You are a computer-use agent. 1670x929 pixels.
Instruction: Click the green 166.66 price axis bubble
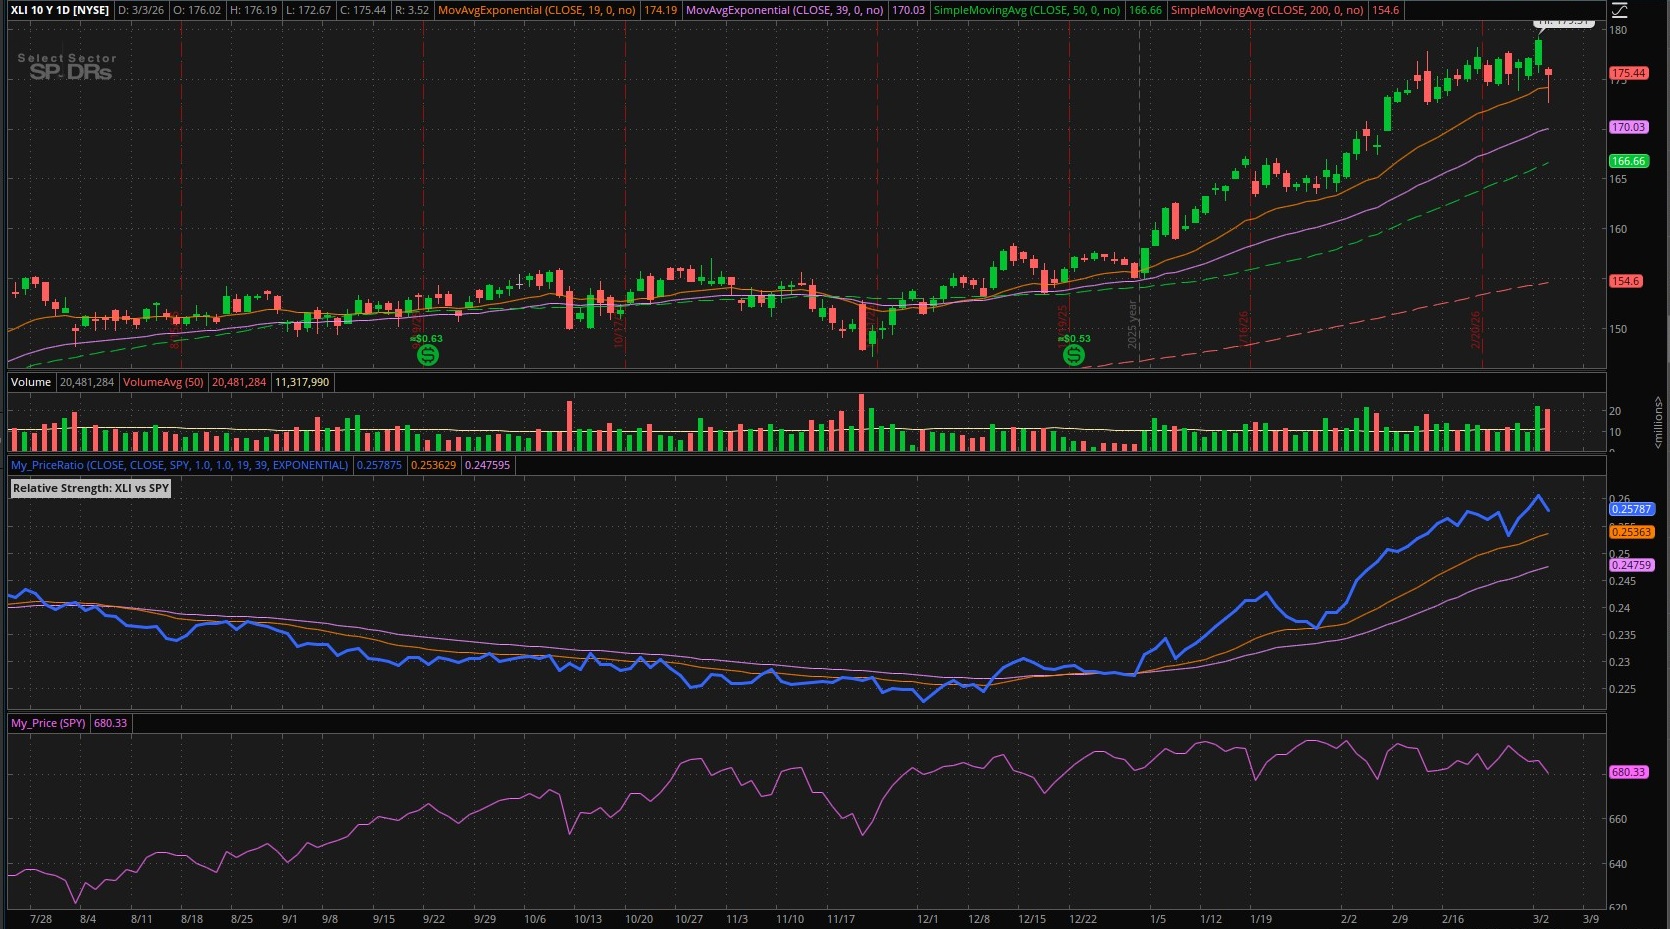pyautogui.click(x=1628, y=161)
